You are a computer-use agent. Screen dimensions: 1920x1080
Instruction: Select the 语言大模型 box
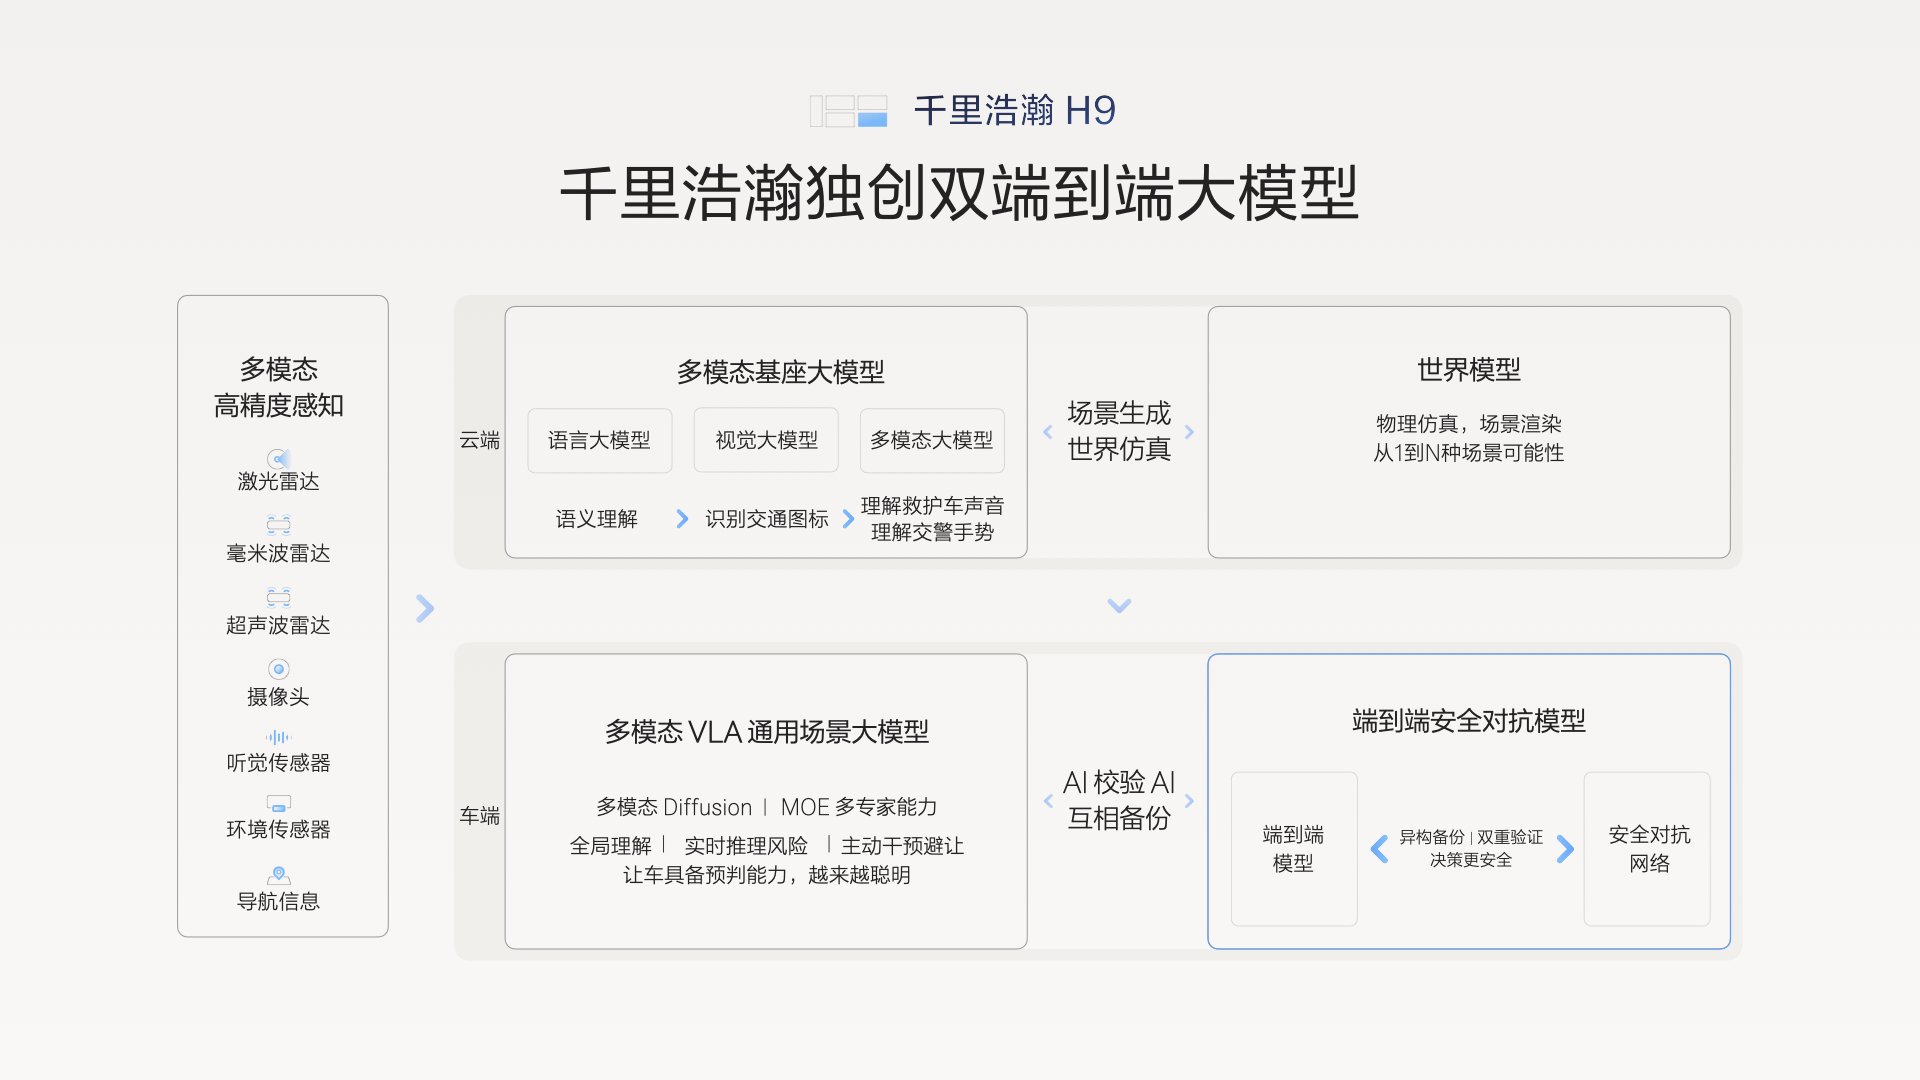click(x=599, y=440)
